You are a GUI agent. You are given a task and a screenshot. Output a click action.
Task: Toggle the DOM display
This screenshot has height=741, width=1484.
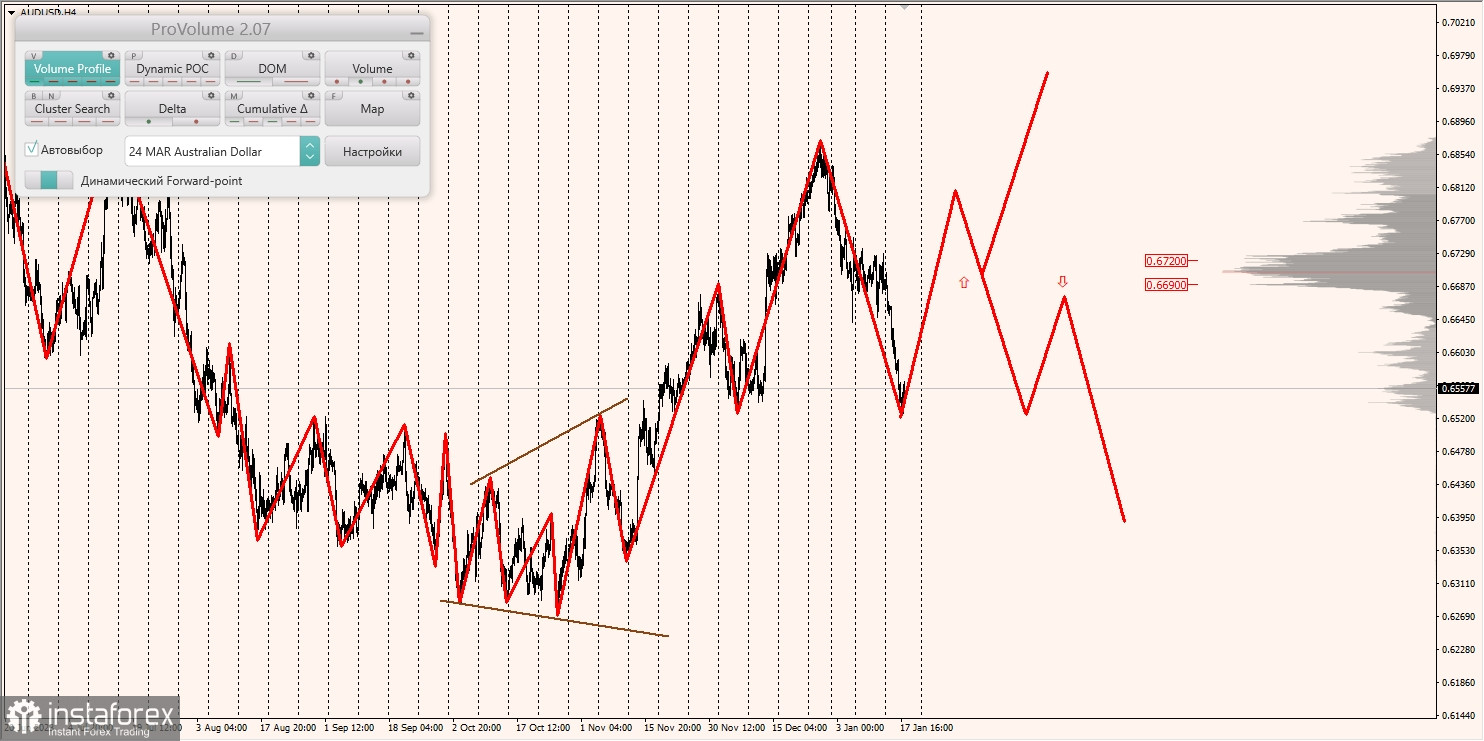pos(272,69)
